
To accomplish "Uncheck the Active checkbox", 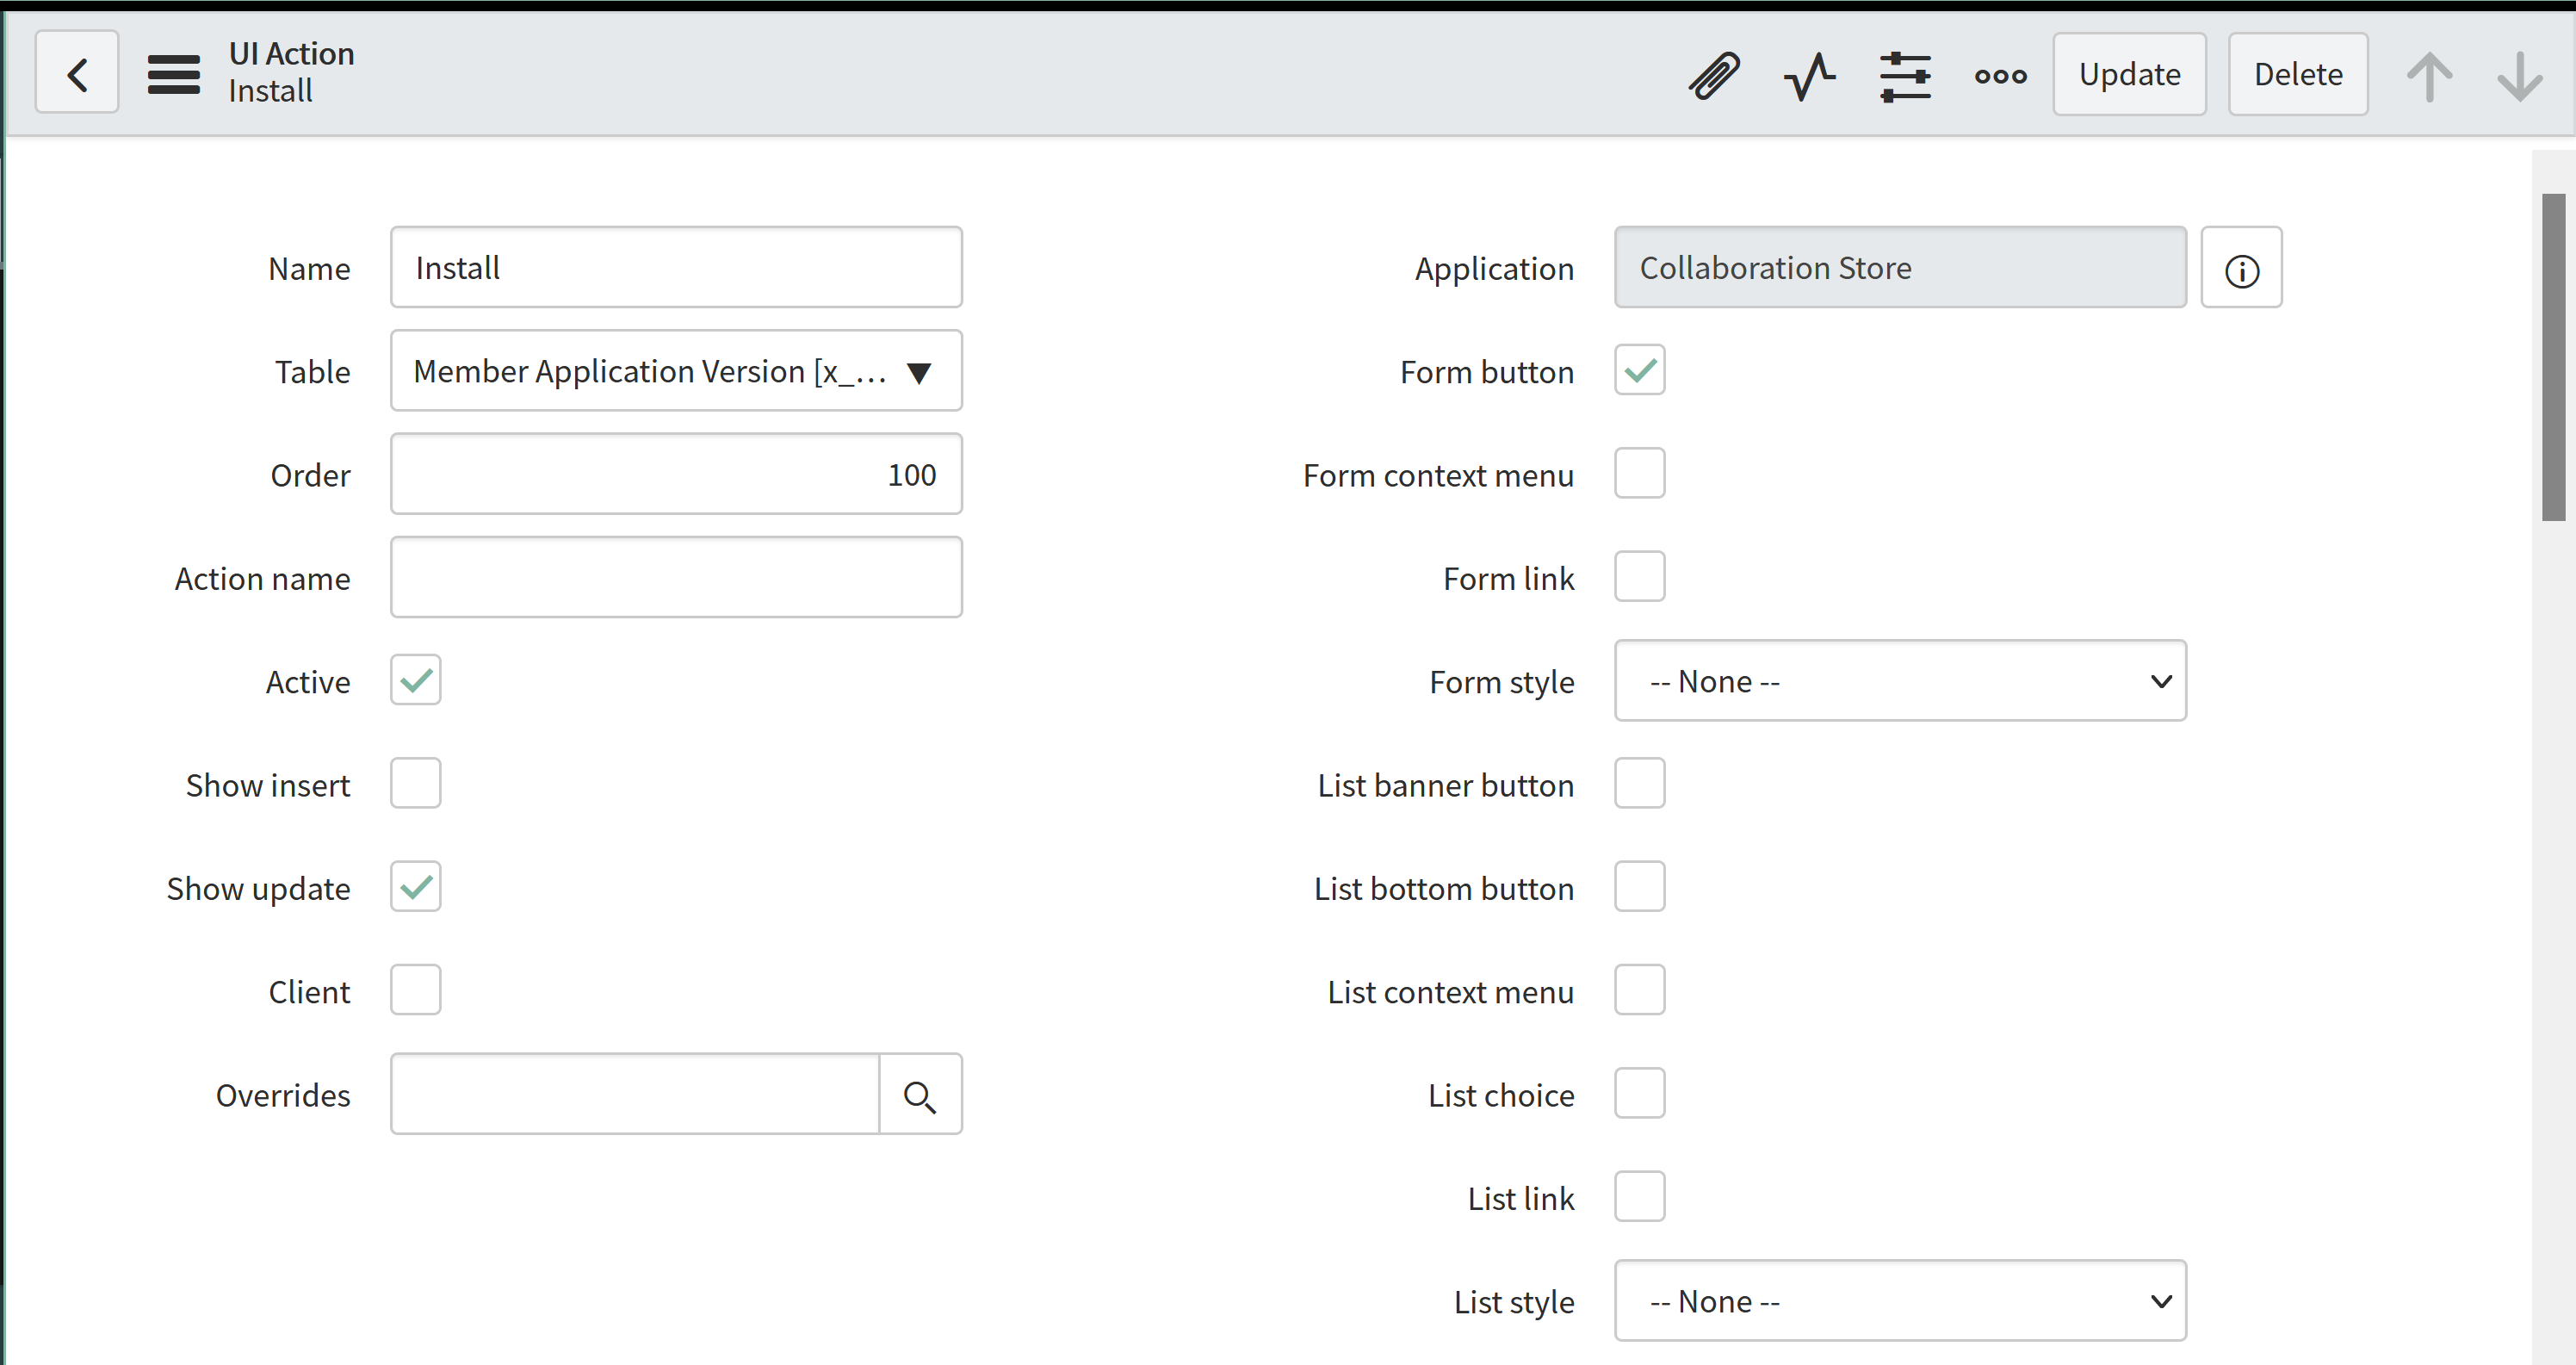I will coord(416,681).
